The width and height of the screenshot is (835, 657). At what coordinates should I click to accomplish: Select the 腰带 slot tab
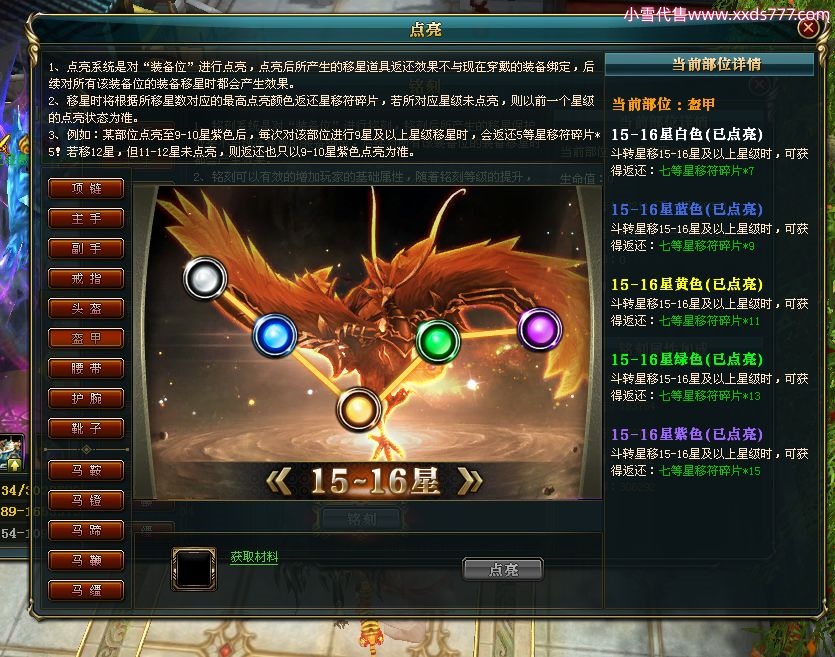pyautogui.click(x=86, y=368)
